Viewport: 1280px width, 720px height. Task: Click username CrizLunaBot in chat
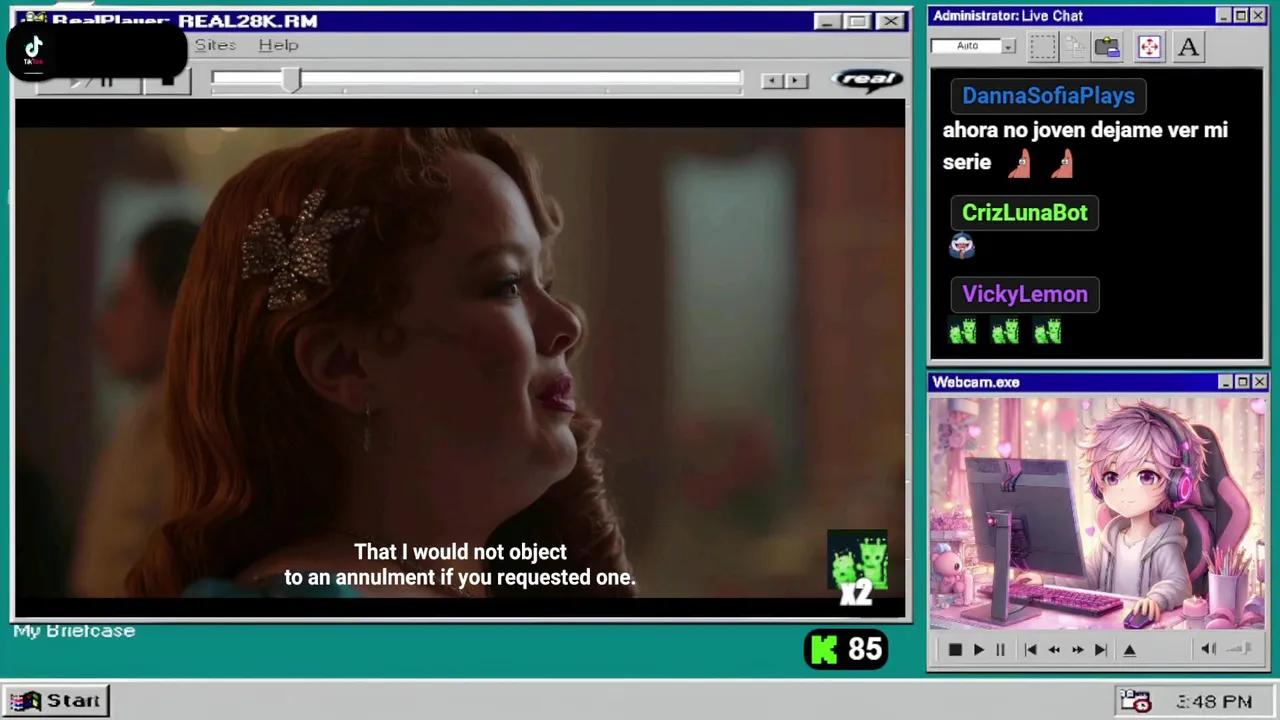[x=1024, y=213]
